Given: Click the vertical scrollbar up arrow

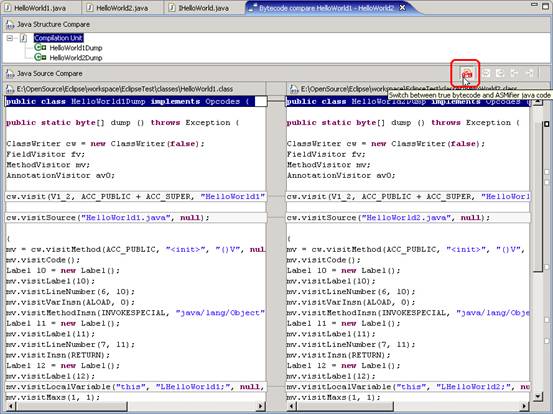Looking at the screenshot, I should point(537,102).
